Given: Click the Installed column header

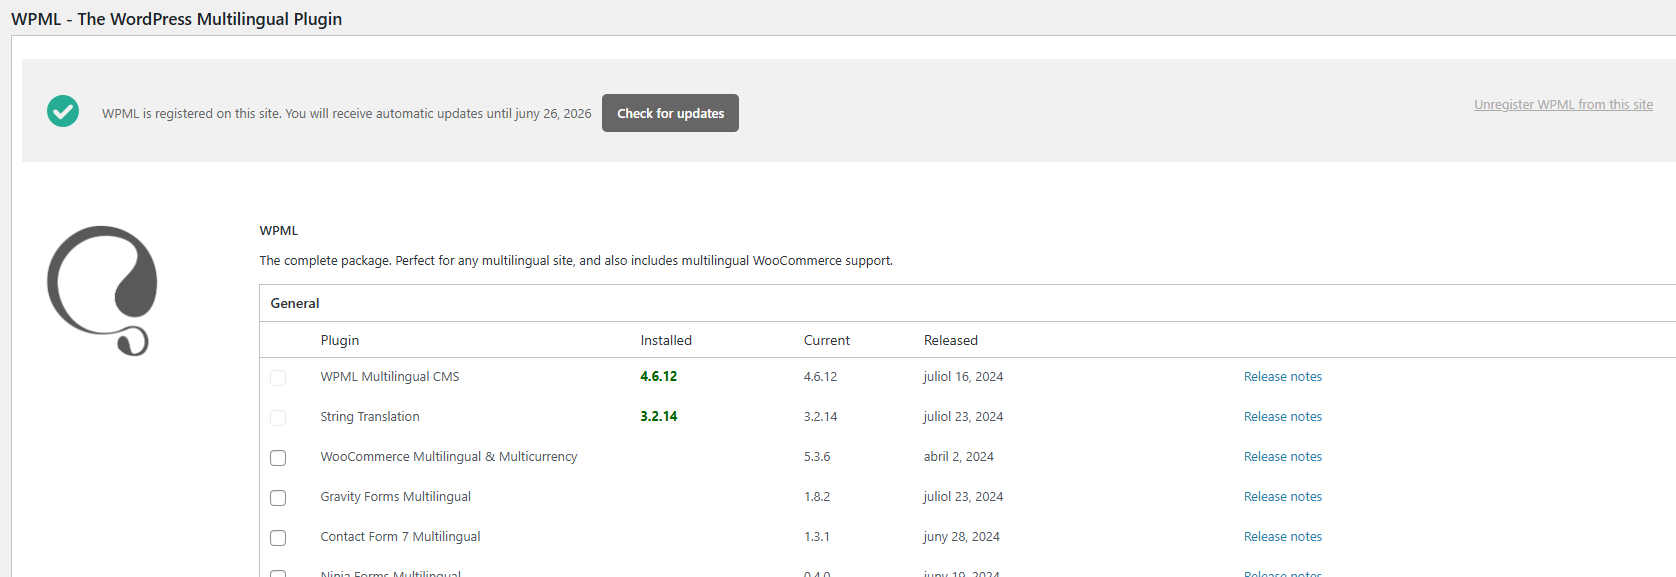Looking at the screenshot, I should 666,340.
